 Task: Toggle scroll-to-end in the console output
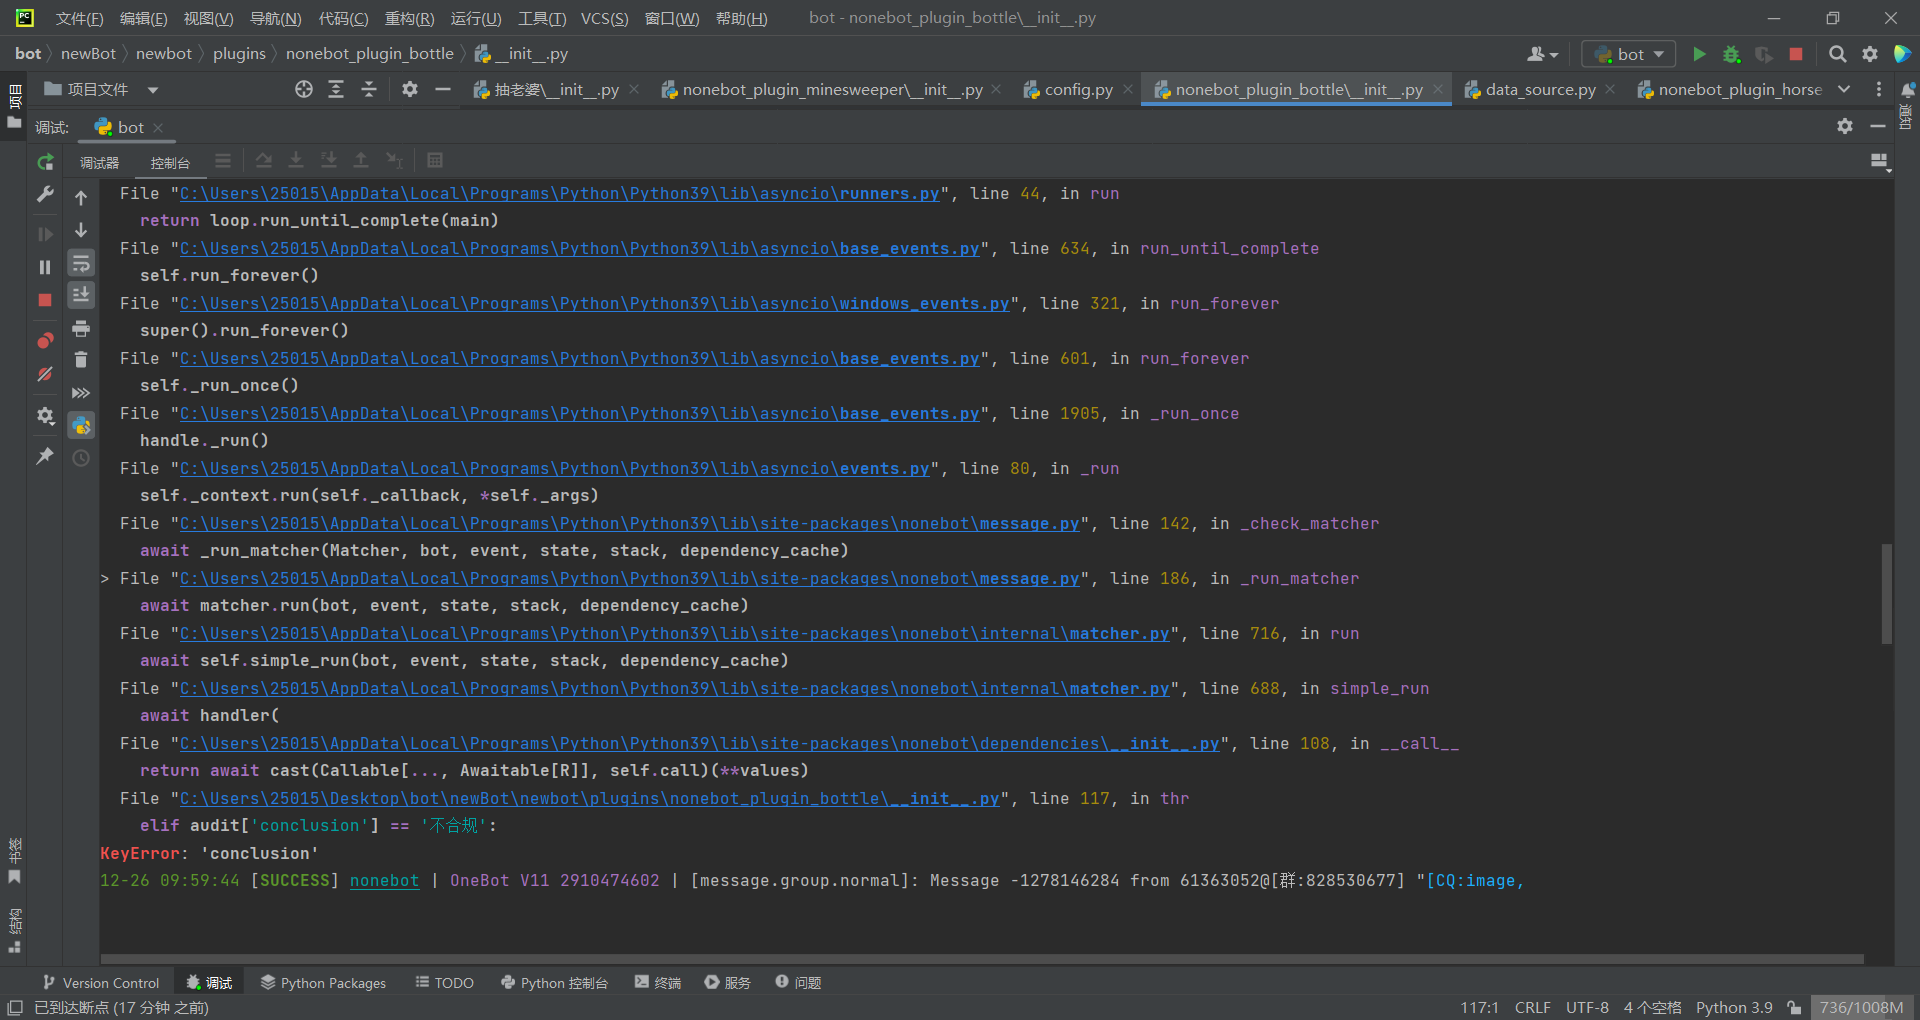81,294
